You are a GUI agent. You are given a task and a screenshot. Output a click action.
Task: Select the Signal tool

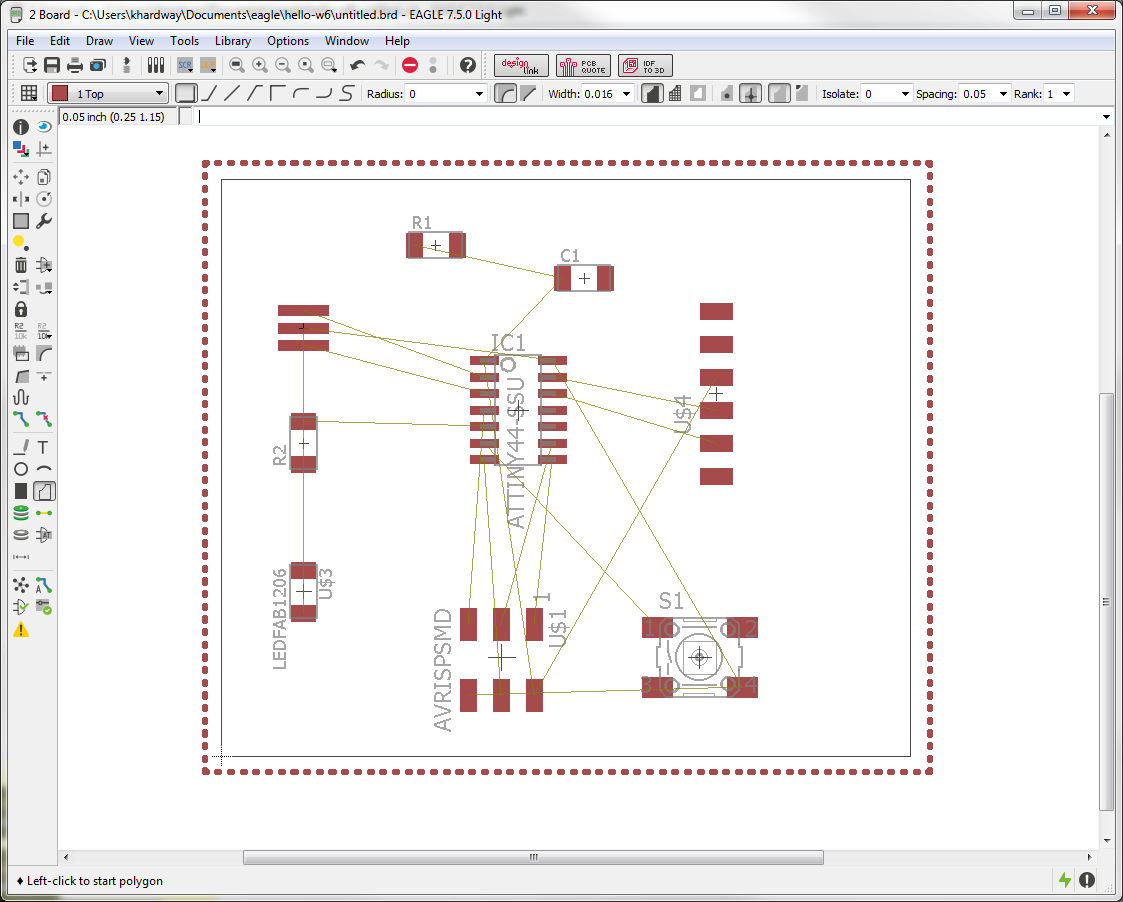click(x=44, y=513)
